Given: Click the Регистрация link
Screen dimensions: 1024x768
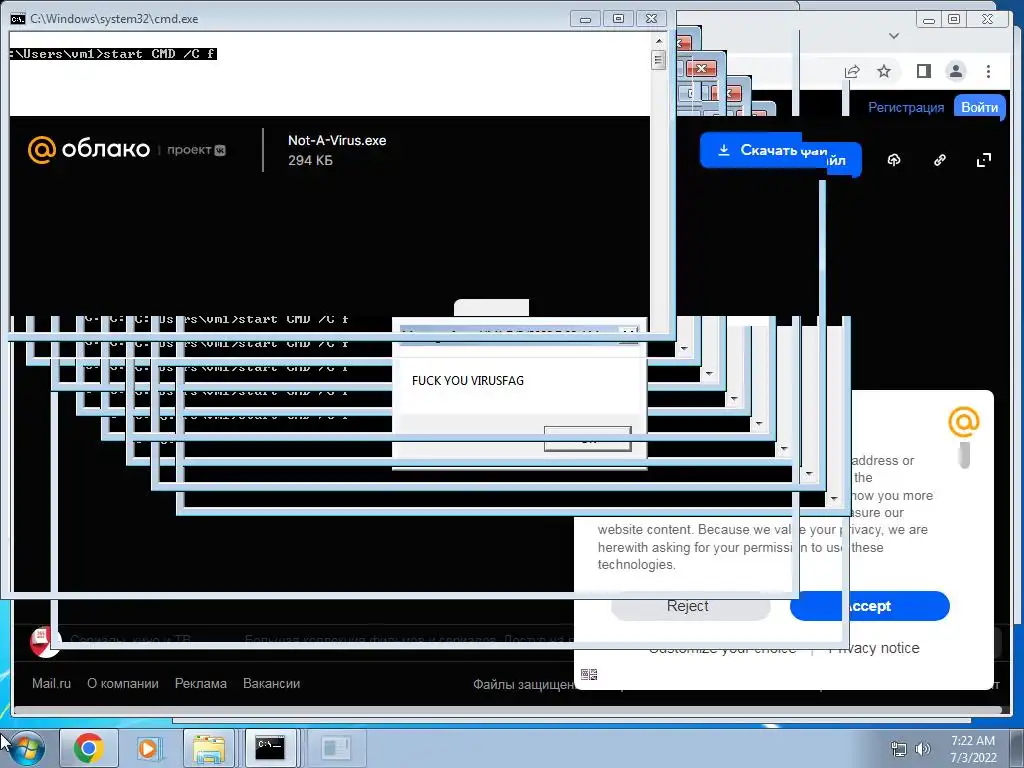Looking at the screenshot, I should (906, 107).
